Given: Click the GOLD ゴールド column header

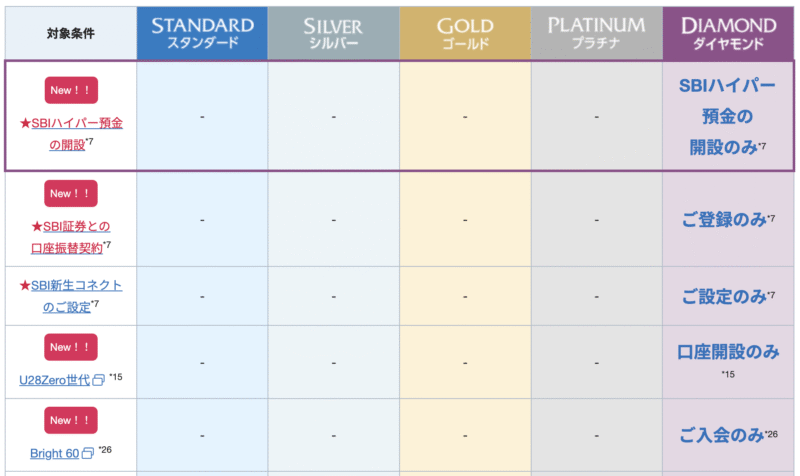Looking at the screenshot, I should click(x=465, y=33).
